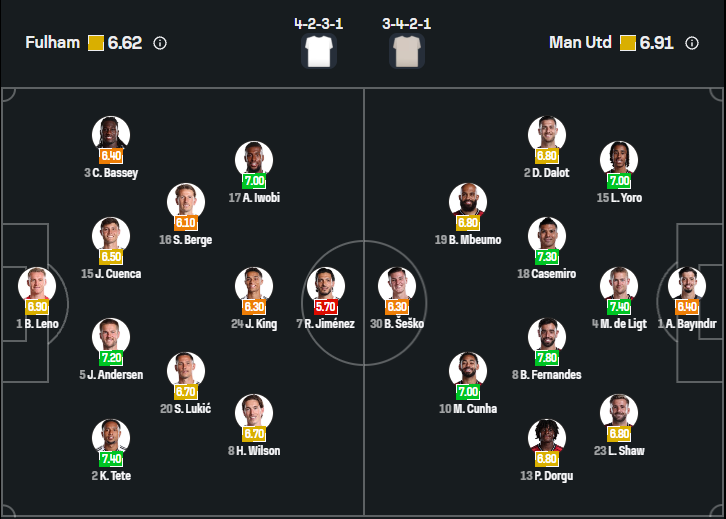
Task: Click Fulham's yellow team rating square
Action: pyautogui.click(x=96, y=43)
